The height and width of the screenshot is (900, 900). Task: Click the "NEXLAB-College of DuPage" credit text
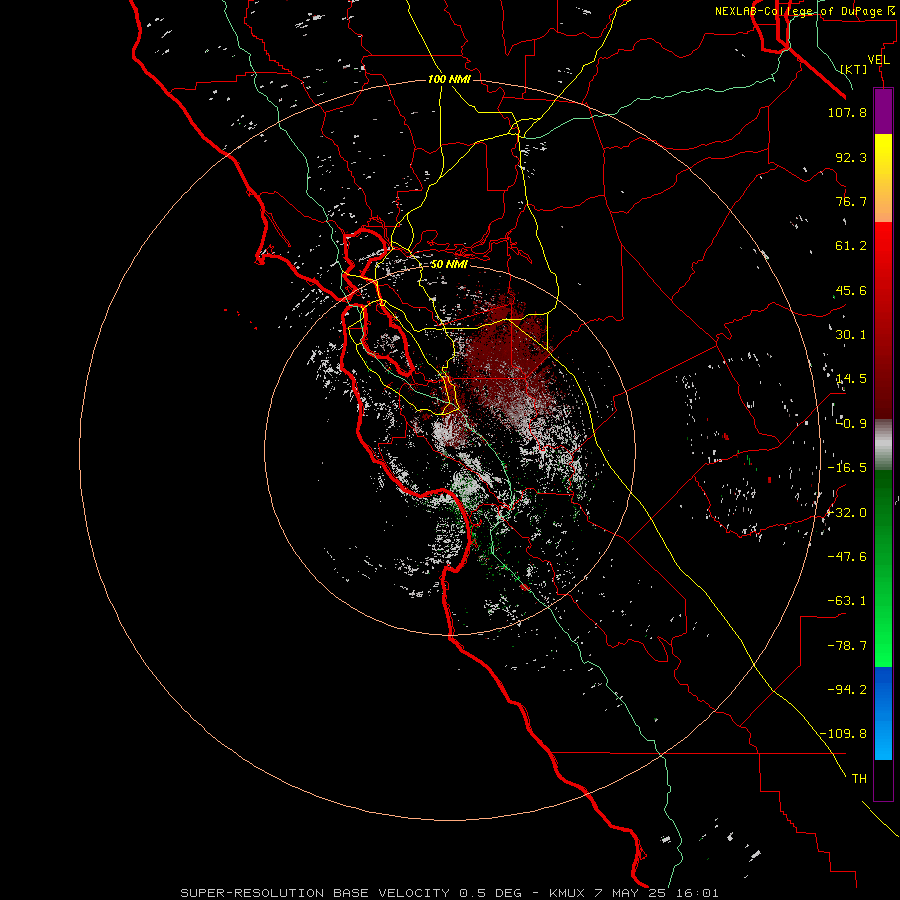click(800, 11)
